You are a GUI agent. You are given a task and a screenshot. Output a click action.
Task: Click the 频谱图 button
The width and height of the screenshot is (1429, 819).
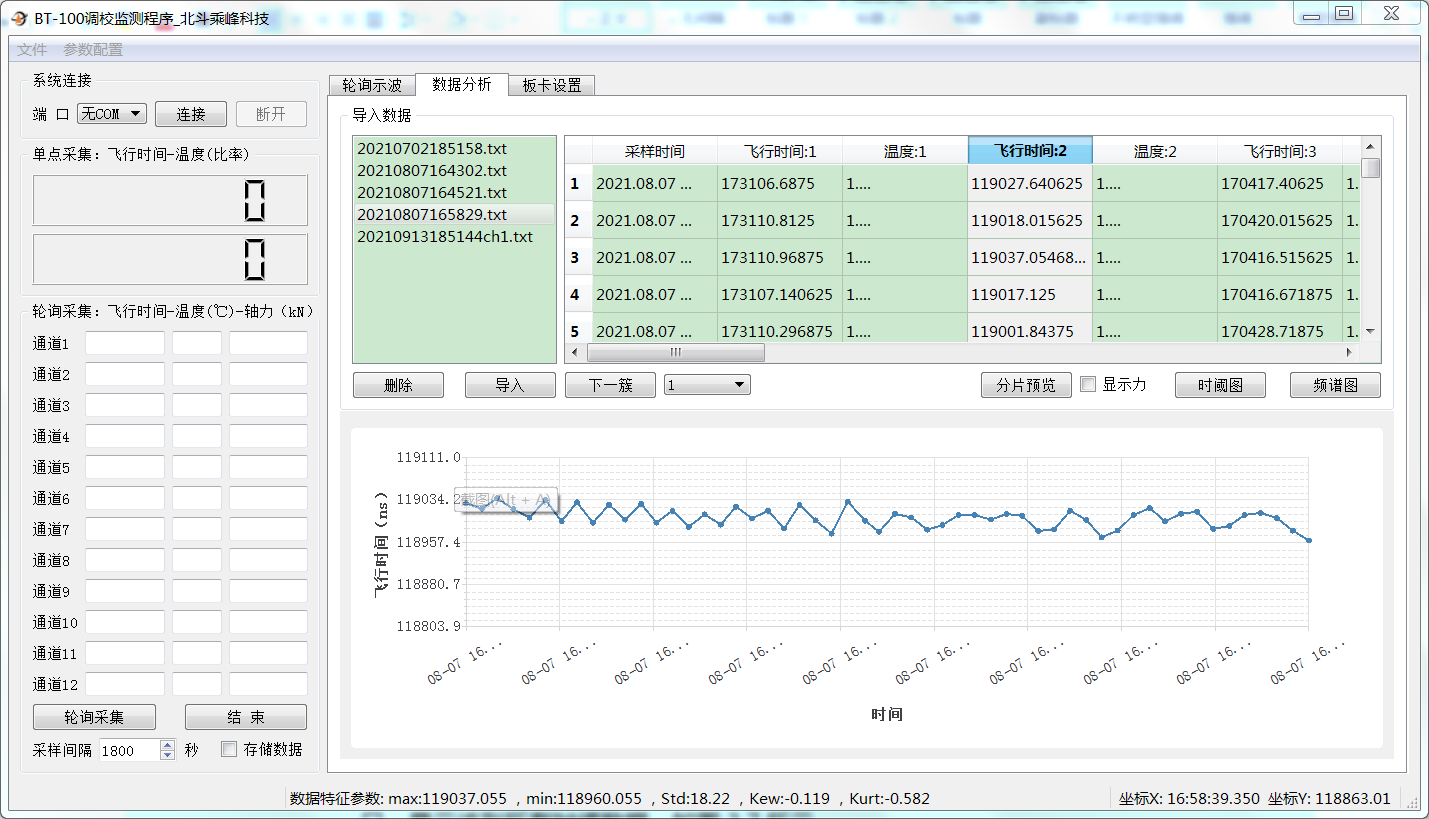click(1335, 385)
